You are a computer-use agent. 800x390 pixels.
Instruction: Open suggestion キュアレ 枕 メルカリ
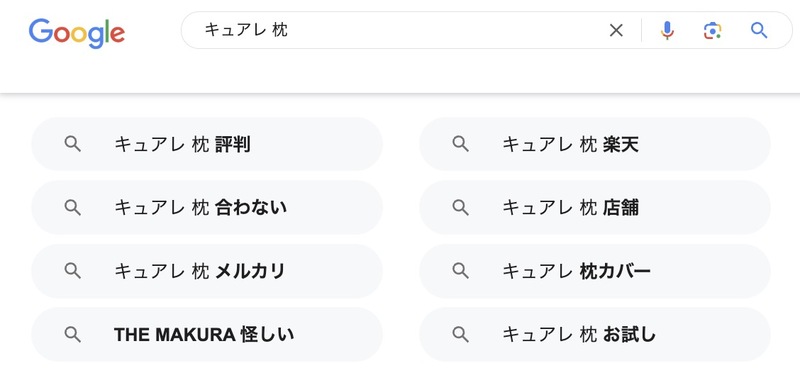(x=207, y=271)
